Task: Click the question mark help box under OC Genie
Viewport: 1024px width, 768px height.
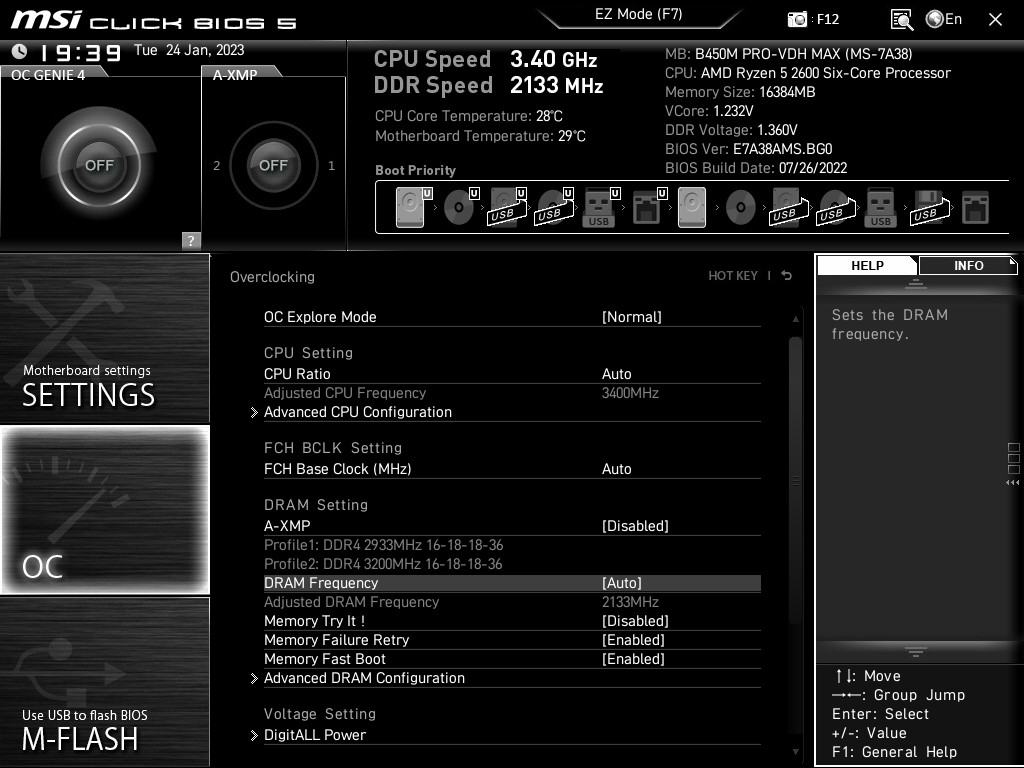Action: click(191, 240)
